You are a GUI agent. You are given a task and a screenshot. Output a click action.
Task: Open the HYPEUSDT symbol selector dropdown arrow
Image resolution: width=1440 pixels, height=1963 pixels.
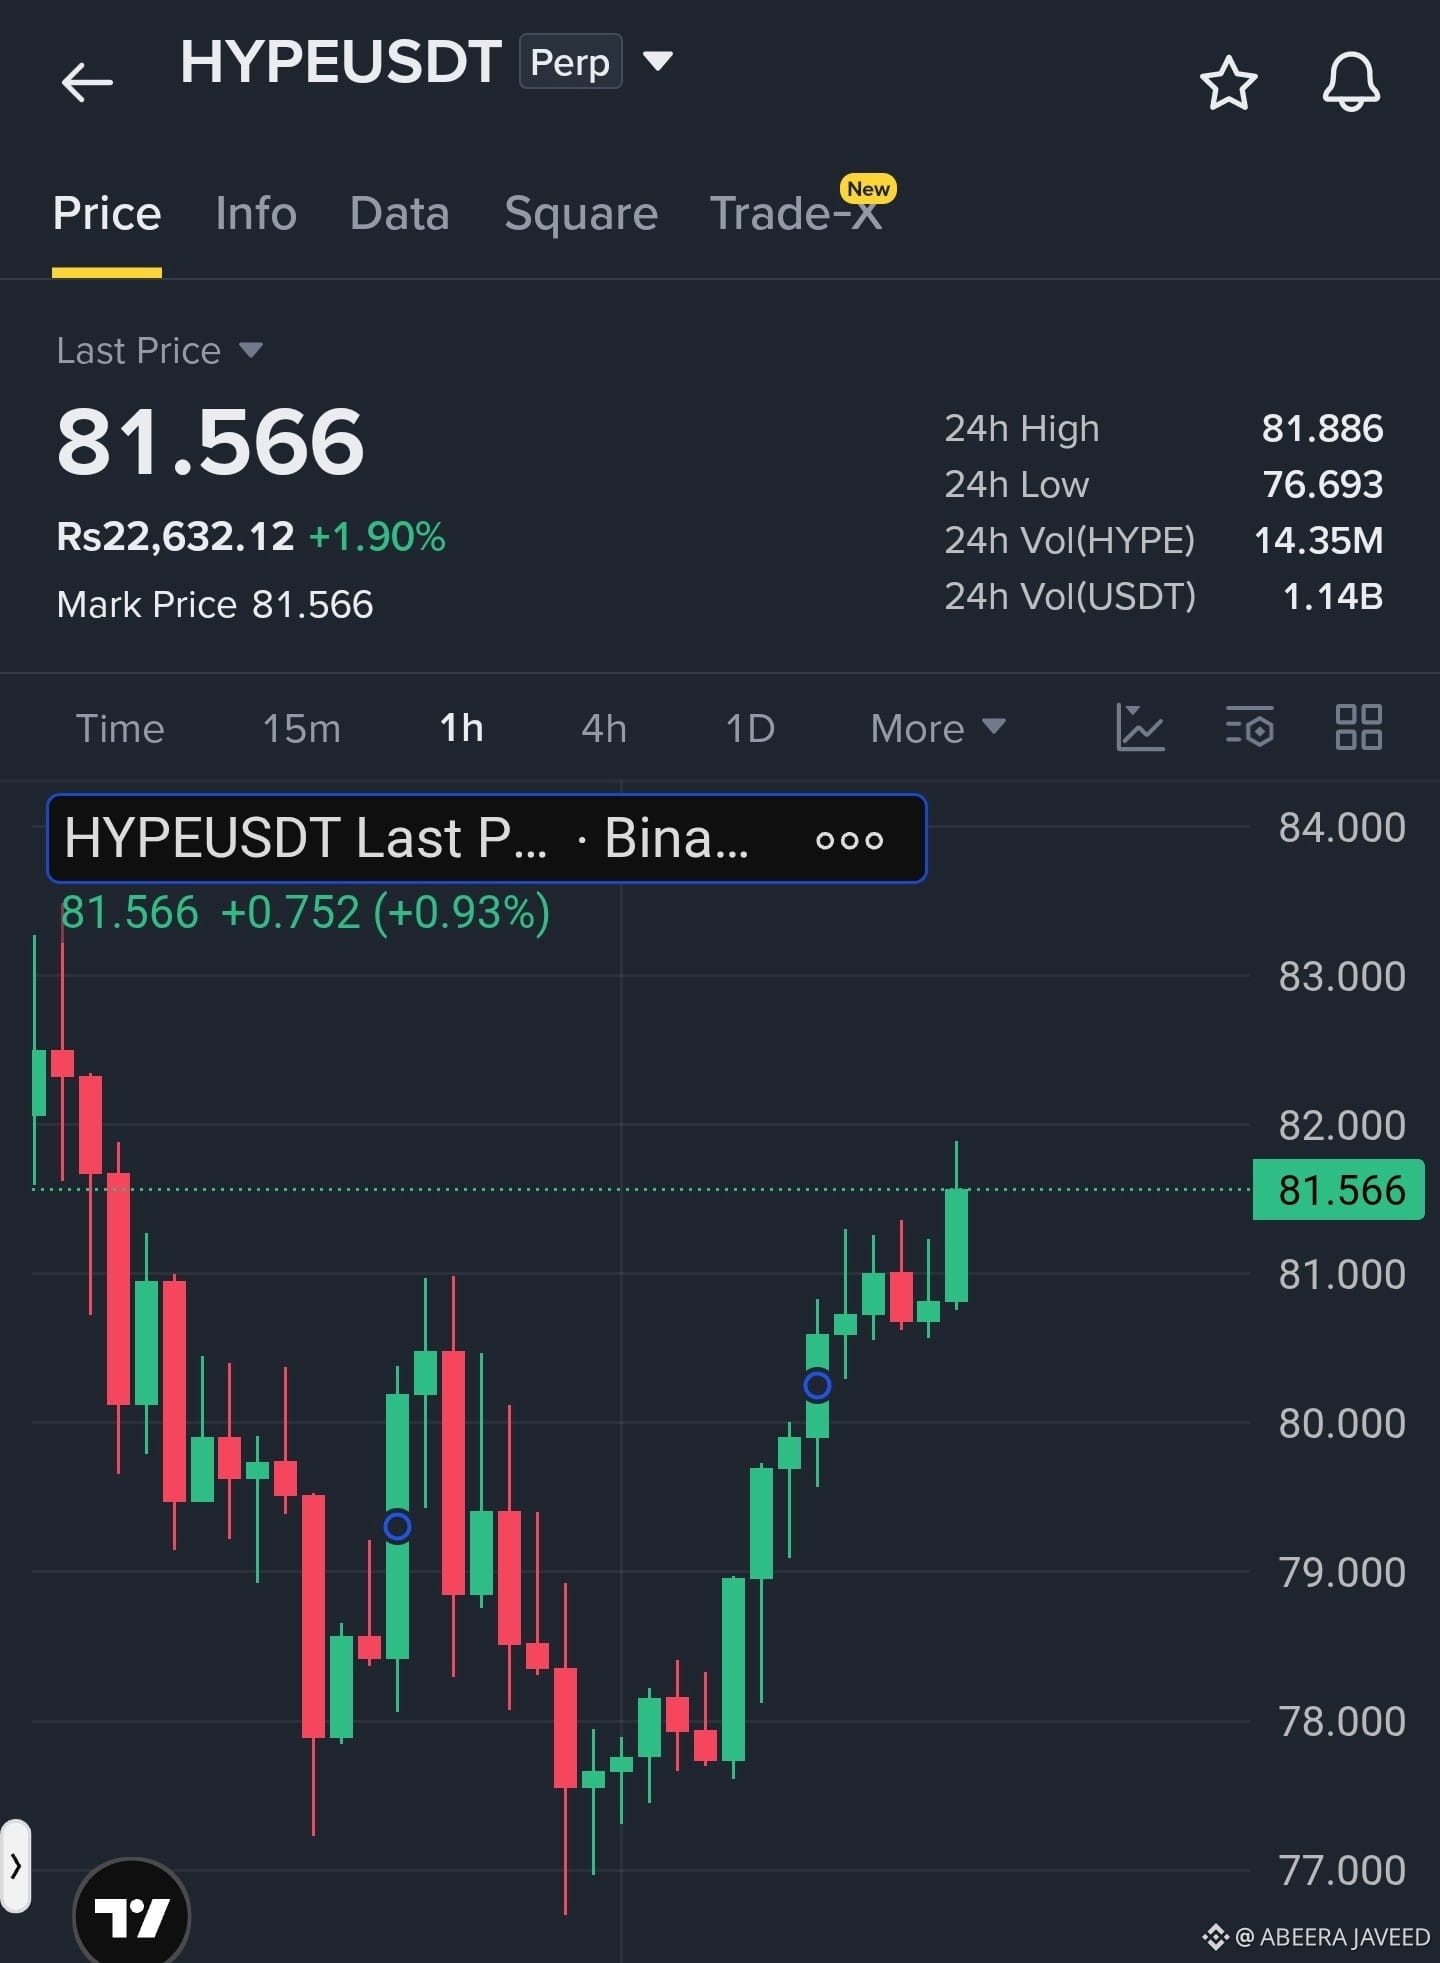click(x=657, y=62)
